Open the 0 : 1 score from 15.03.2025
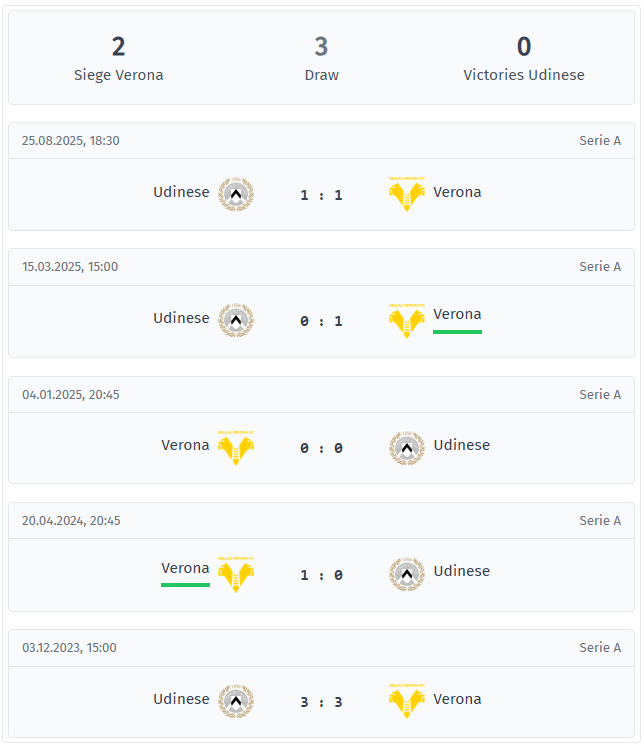Image resolution: width=644 pixels, height=747 pixels. tap(321, 321)
